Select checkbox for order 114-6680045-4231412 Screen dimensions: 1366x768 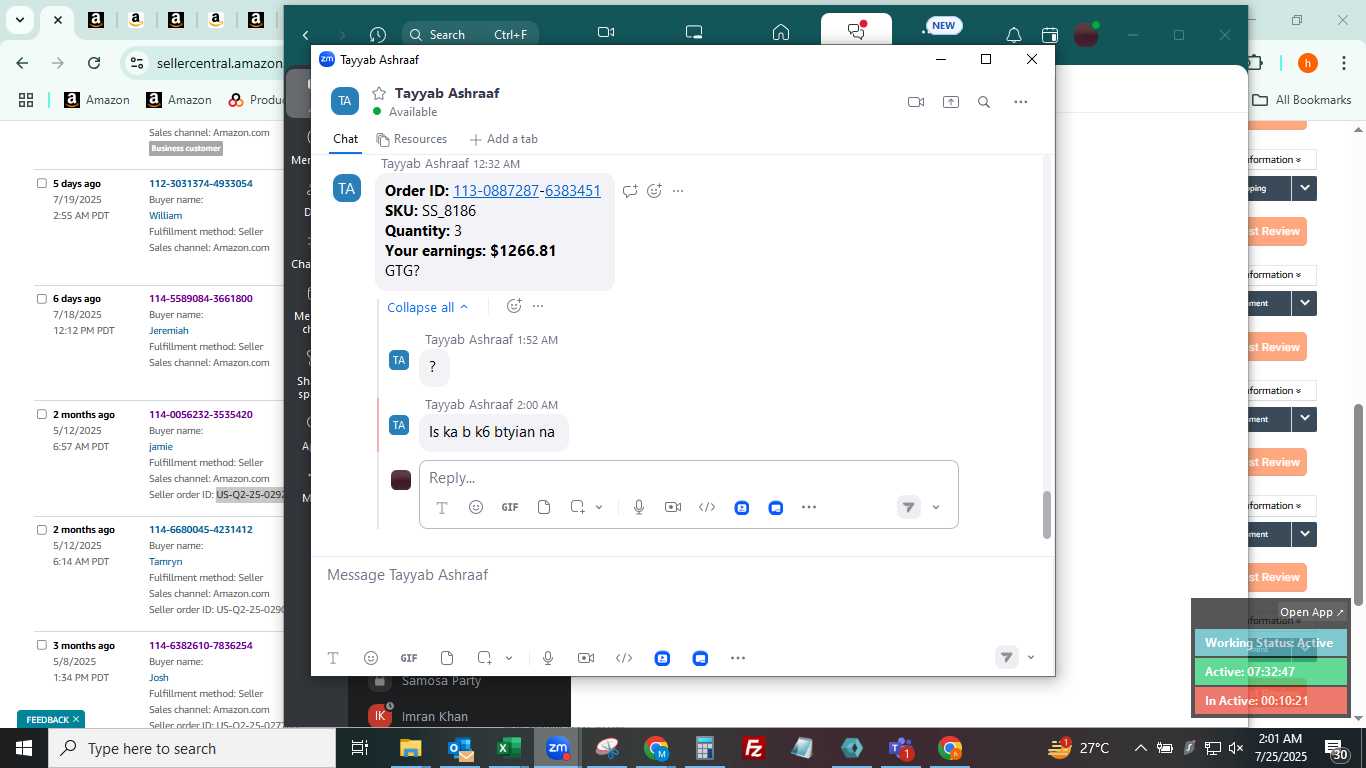coord(42,529)
